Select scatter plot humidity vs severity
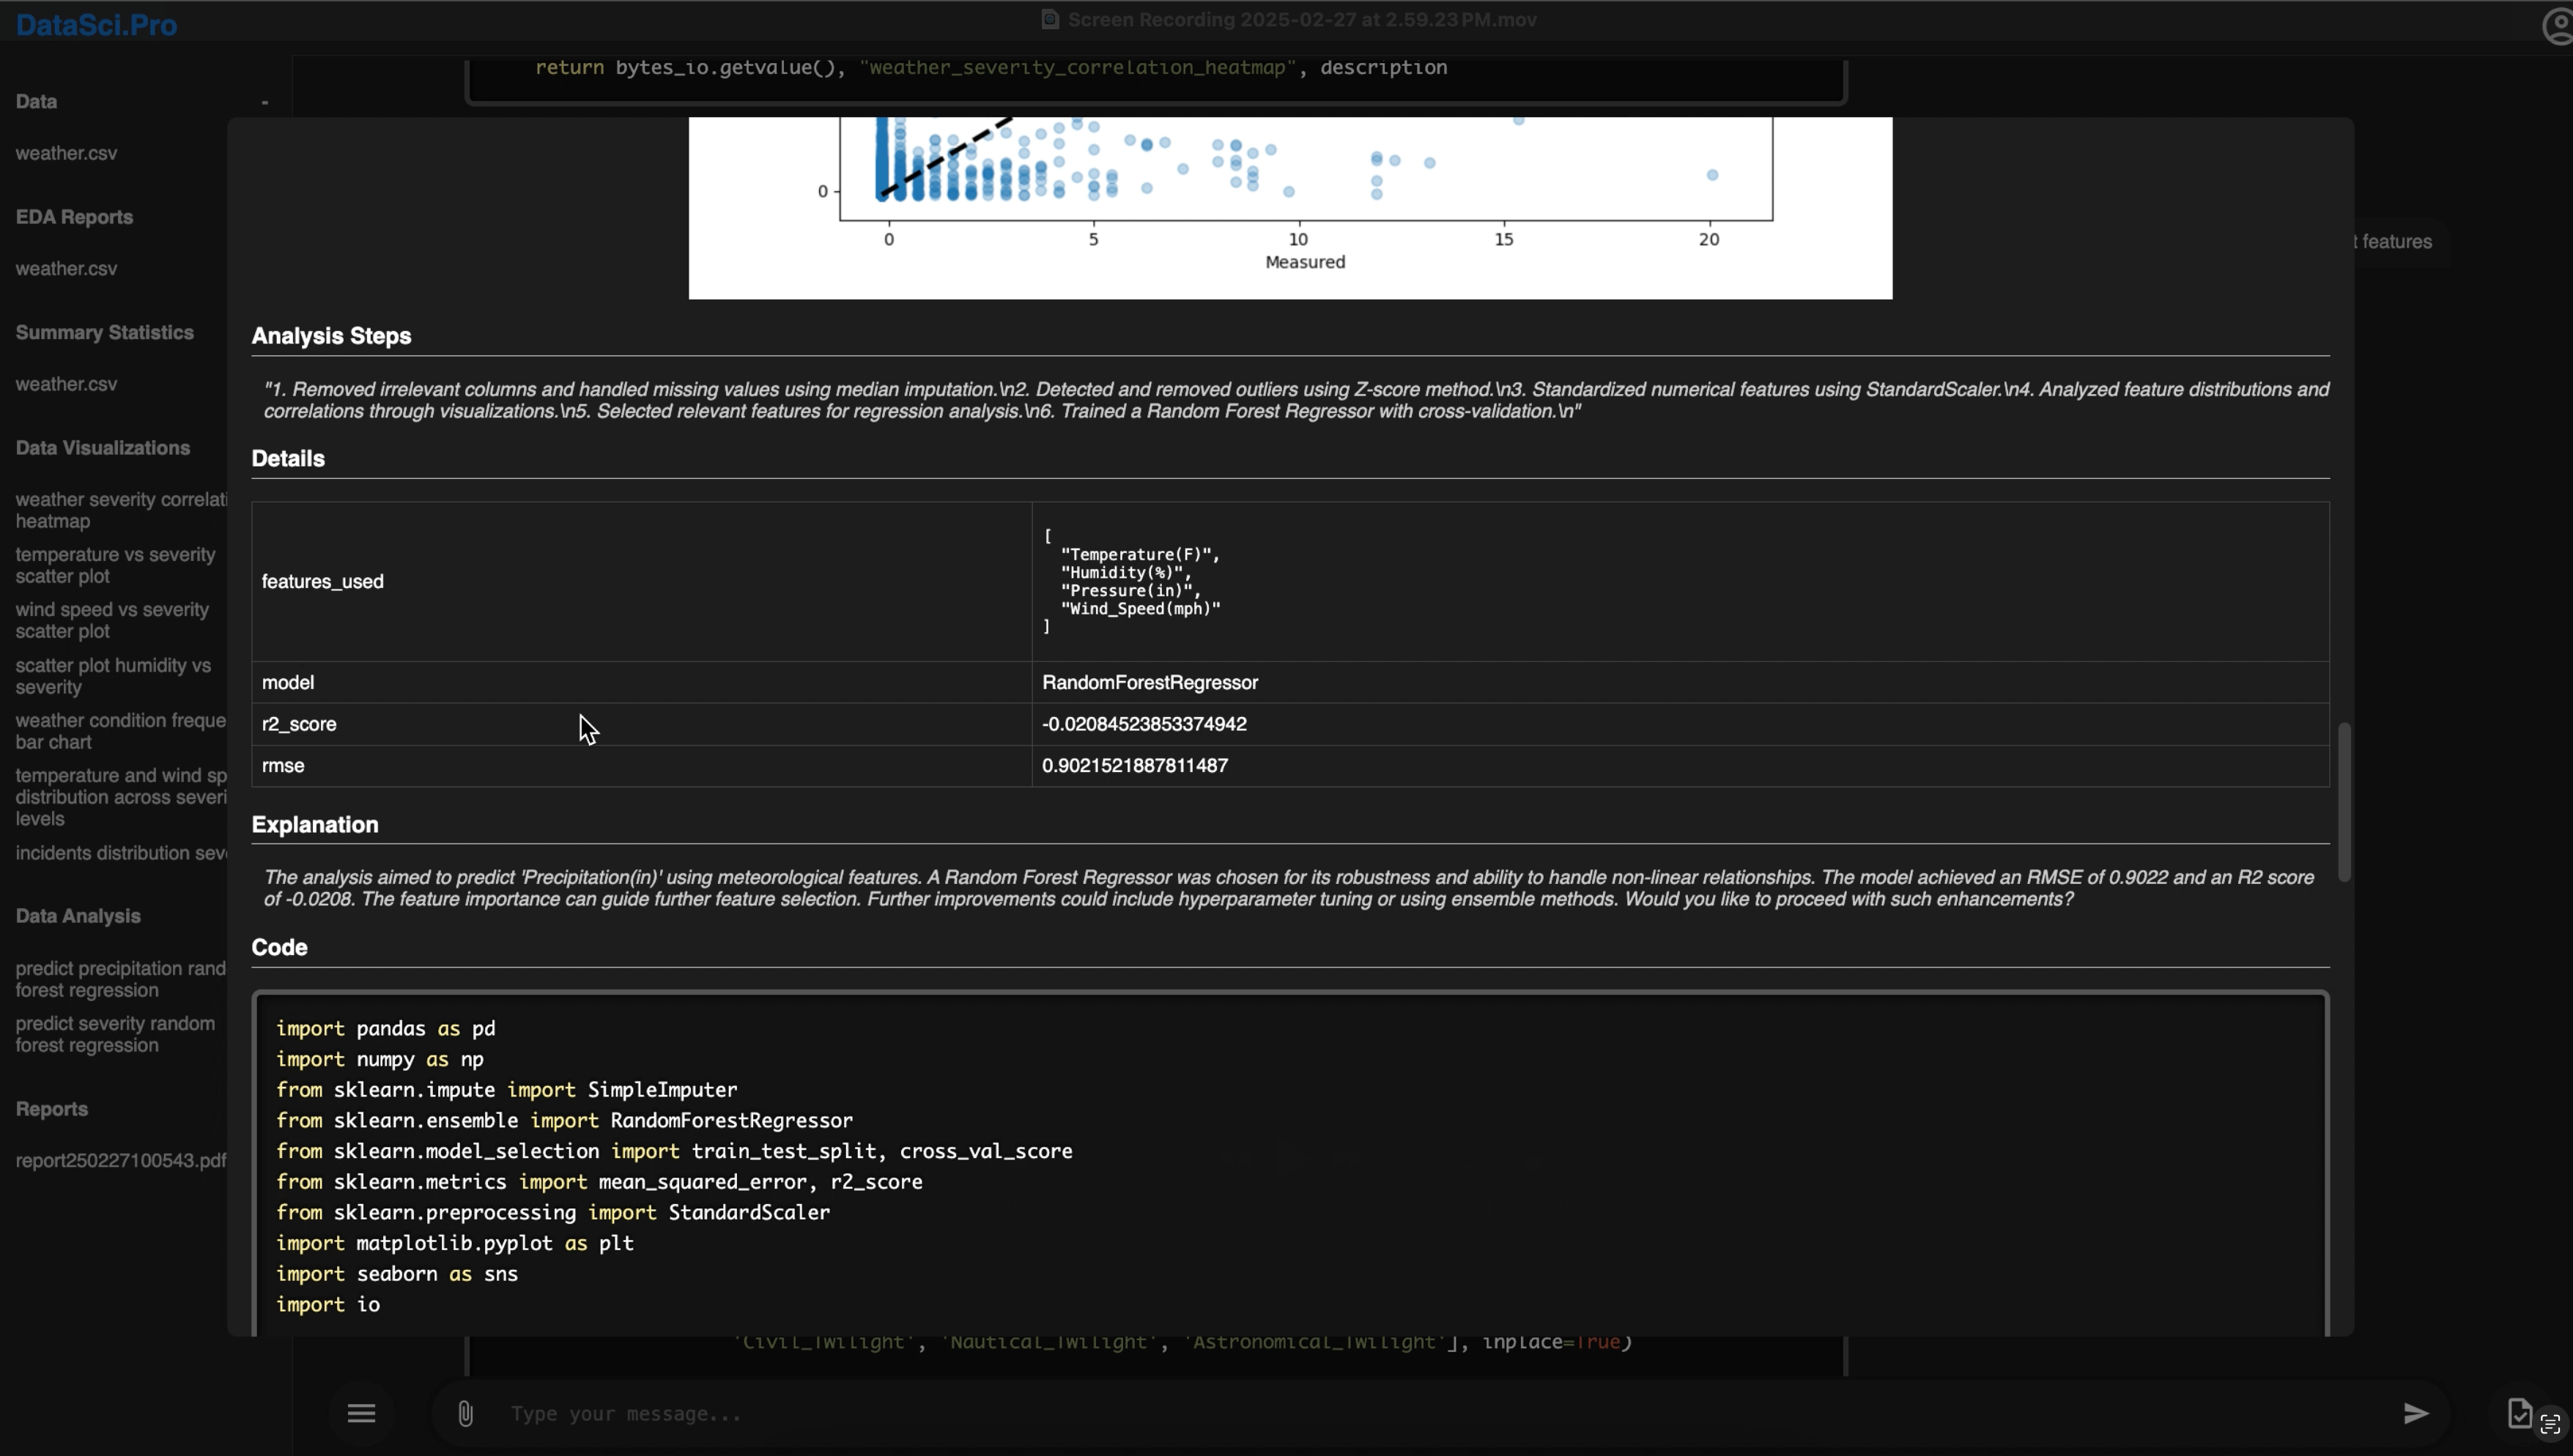This screenshot has height=1456, width=2573. 113,676
